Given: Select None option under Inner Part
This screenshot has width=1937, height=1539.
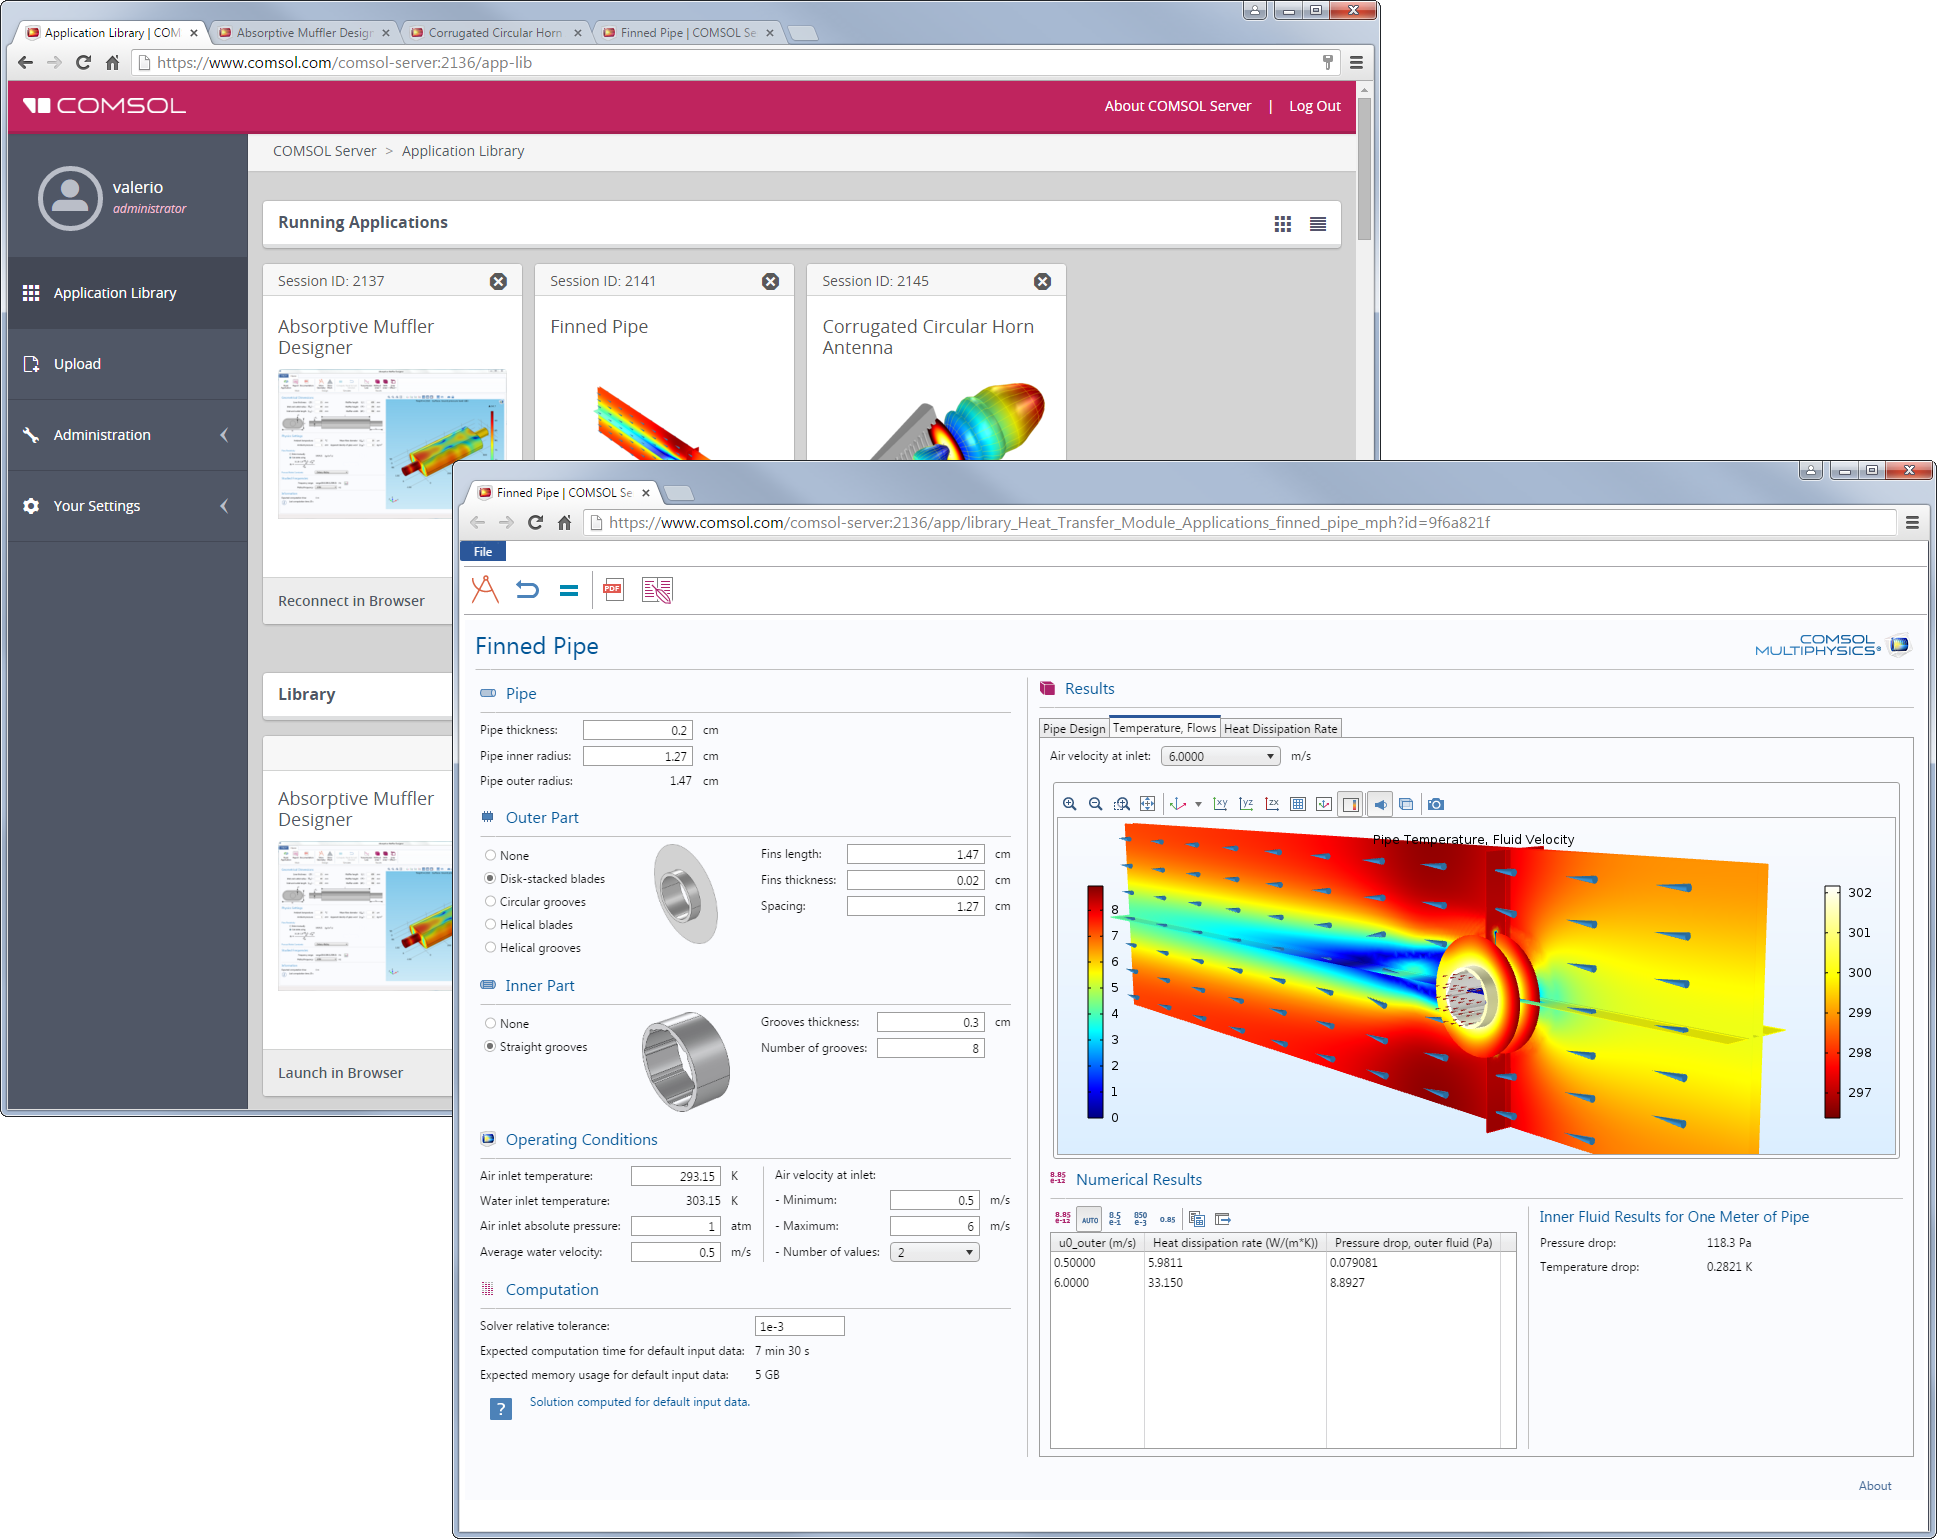Looking at the screenshot, I should coord(490,1023).
